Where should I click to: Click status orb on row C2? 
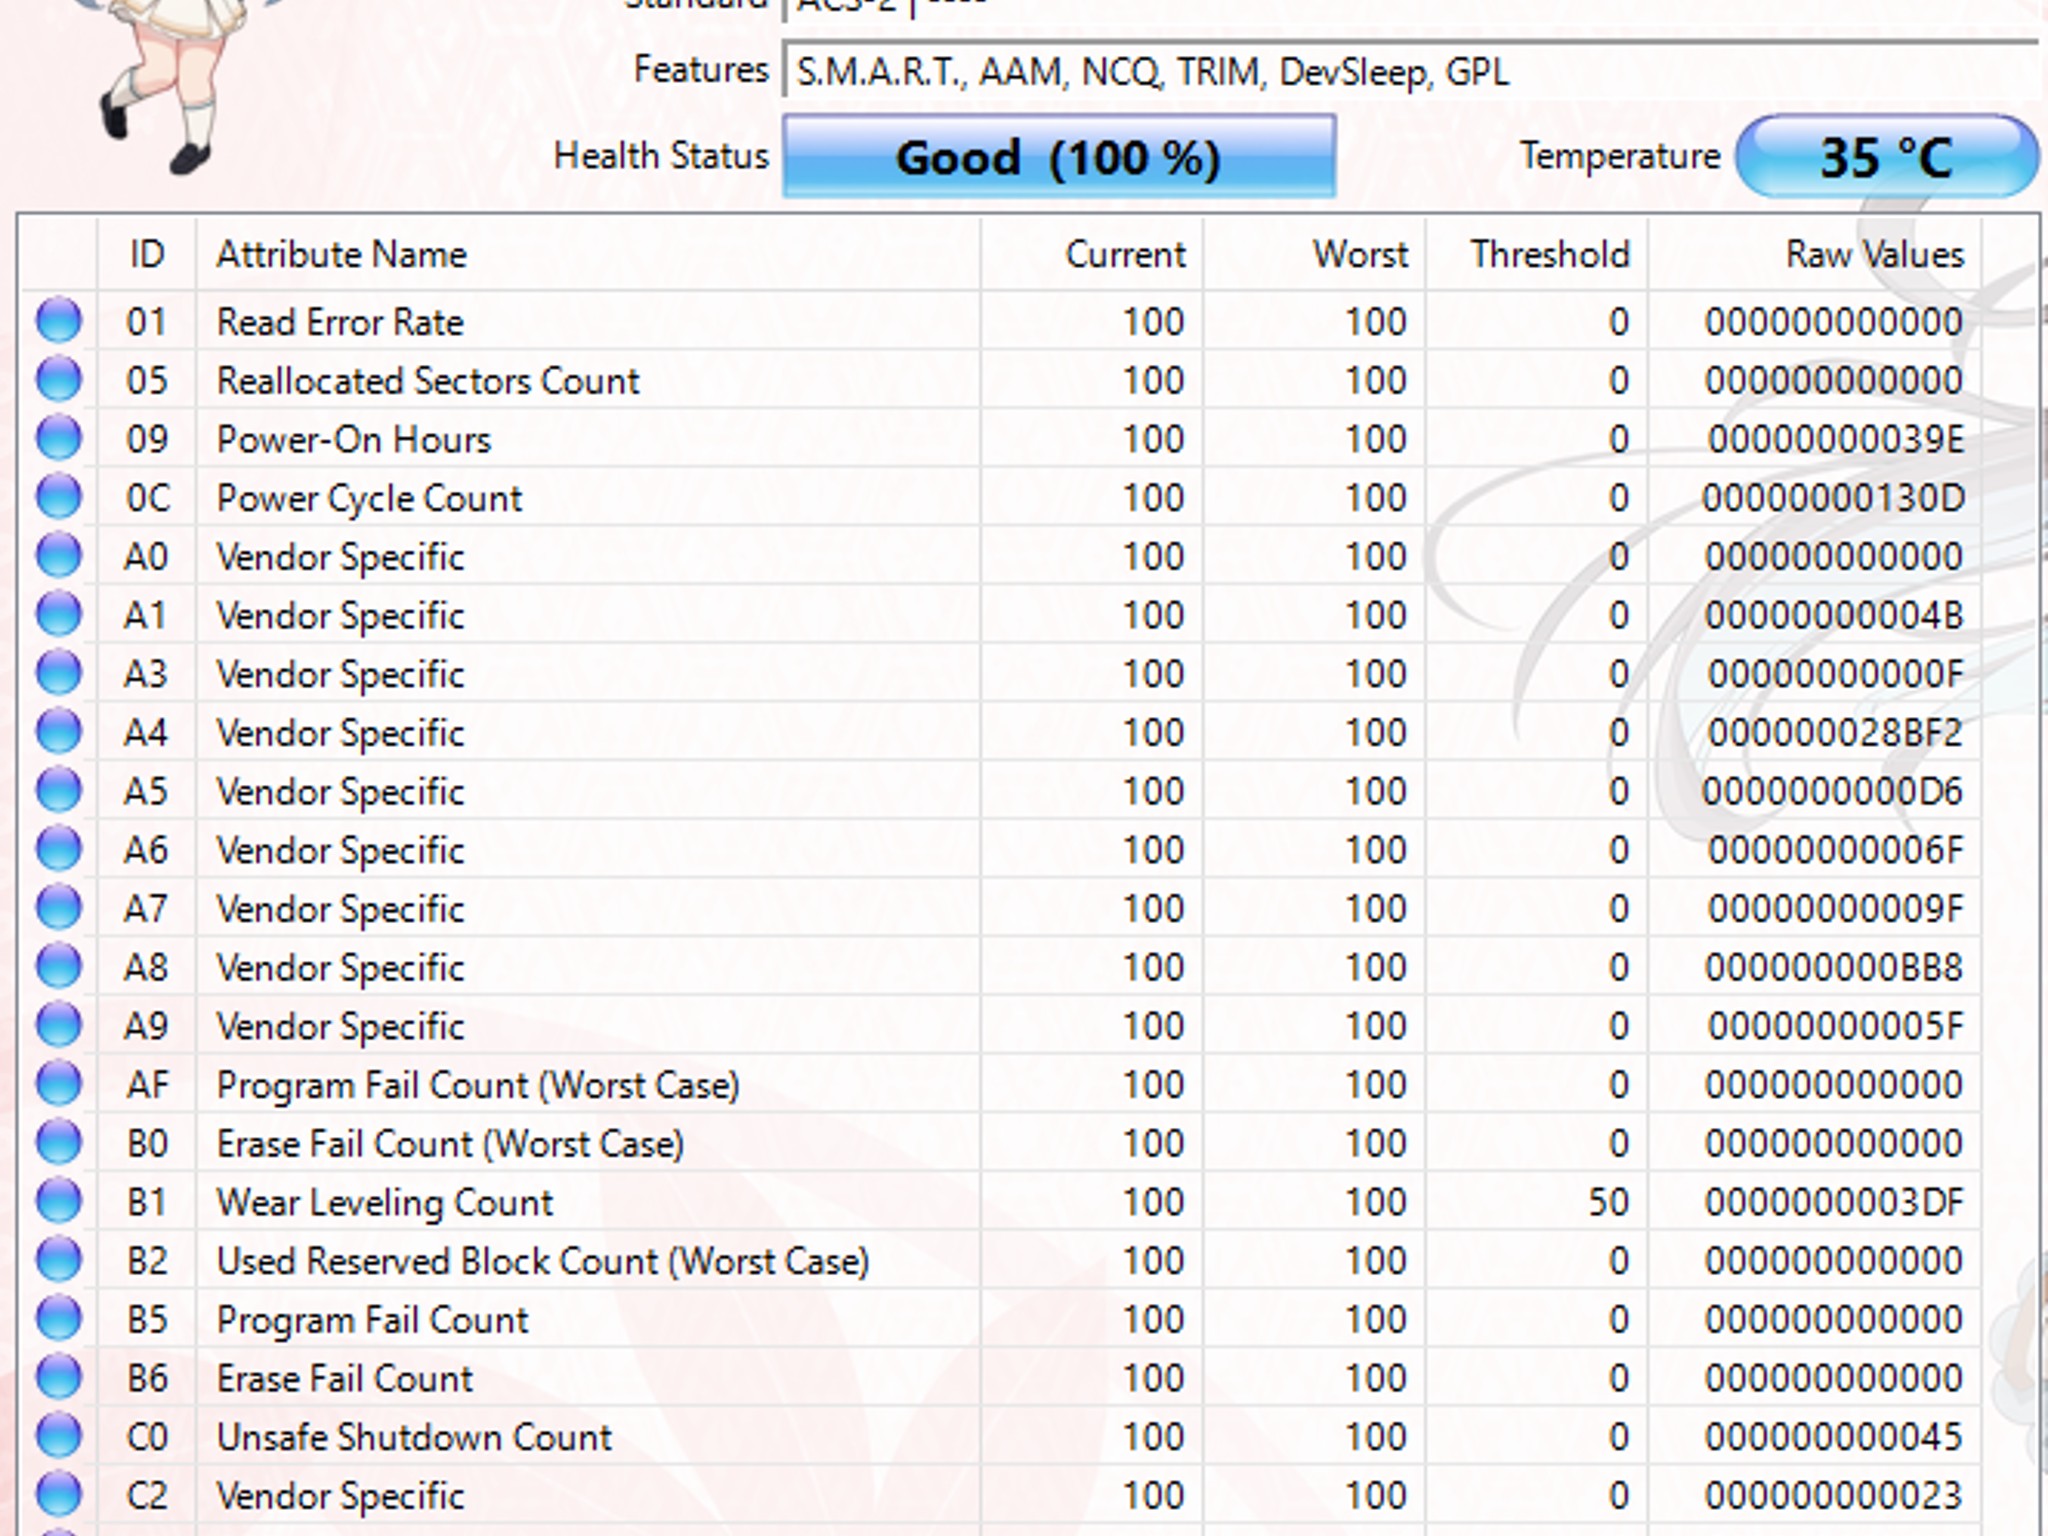point(59,1494)
